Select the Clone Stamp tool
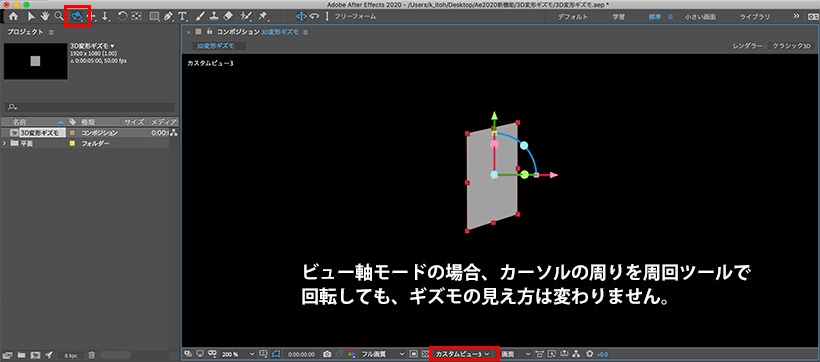820x362 pixels. click(213, 16)
